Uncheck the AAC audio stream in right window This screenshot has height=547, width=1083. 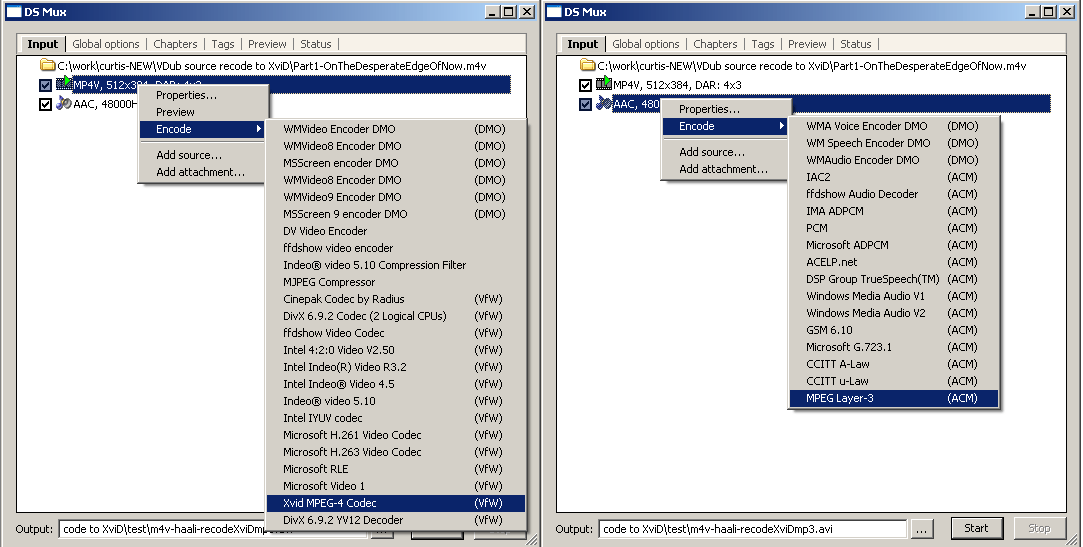pyautogui.click(x=586, y=104)
